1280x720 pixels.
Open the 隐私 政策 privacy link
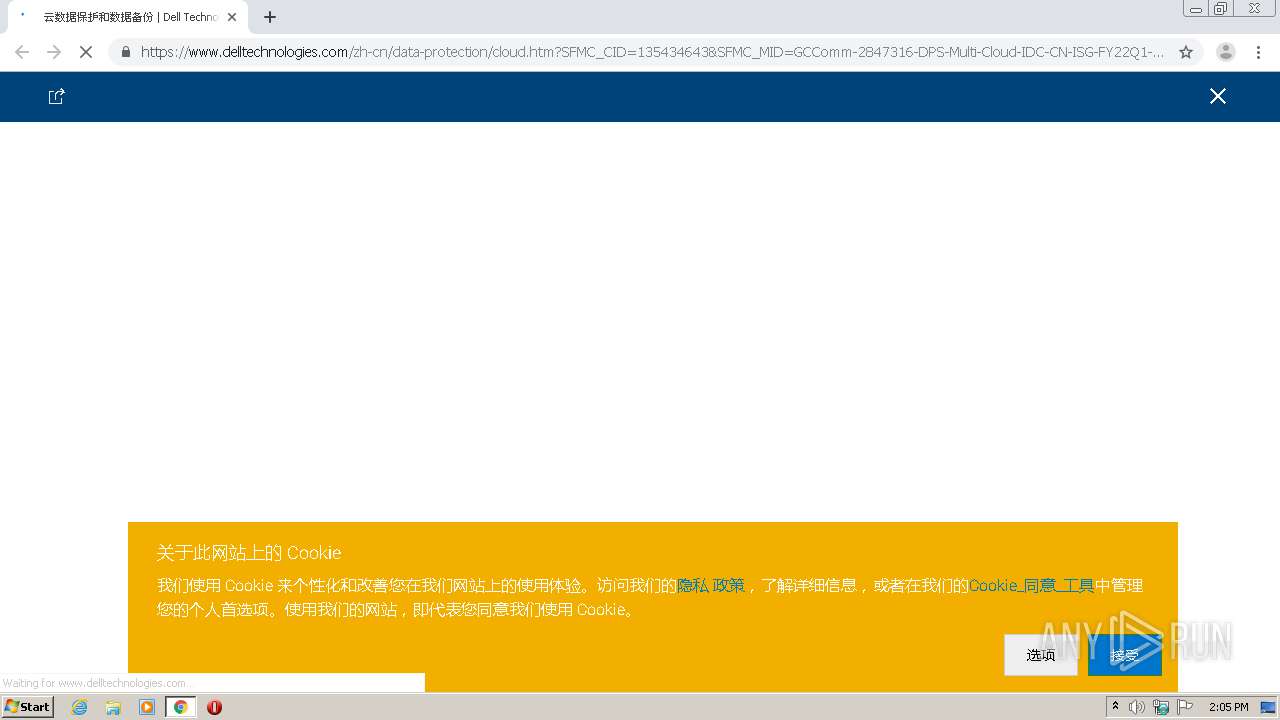click(711, 585)
